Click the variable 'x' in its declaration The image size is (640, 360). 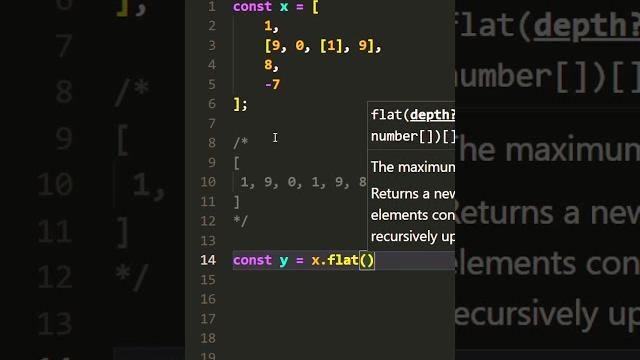coord(284,7)
